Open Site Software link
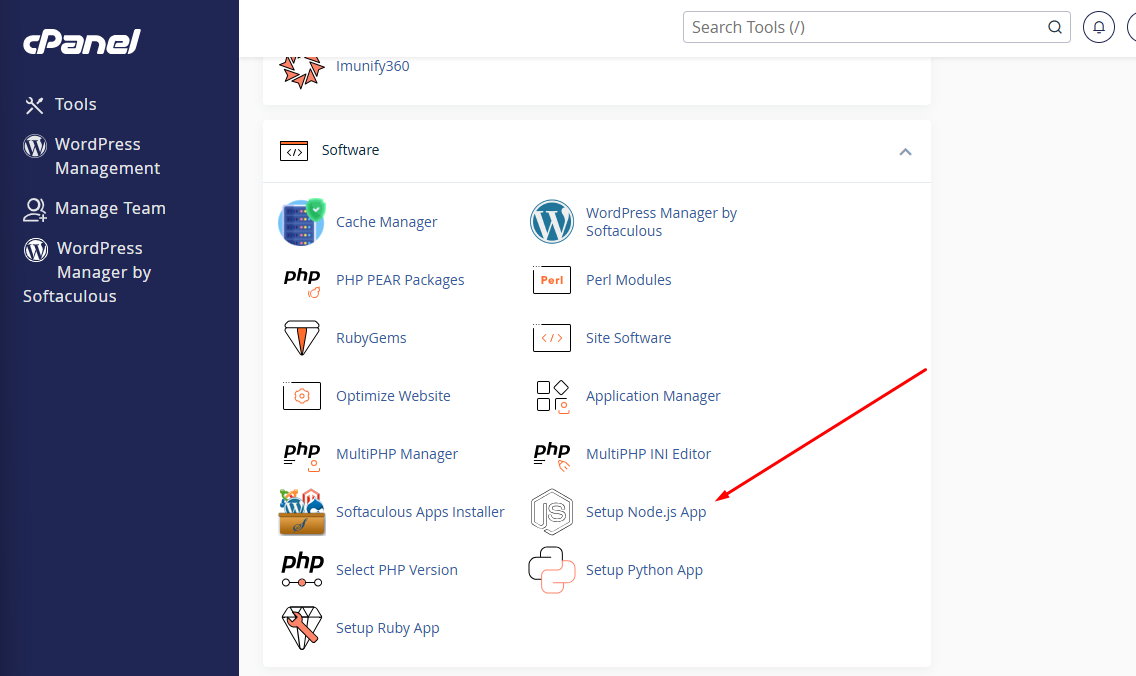The width and height of the screenshot is (1136, 676). pyautogui.click(x=628, y=338)
